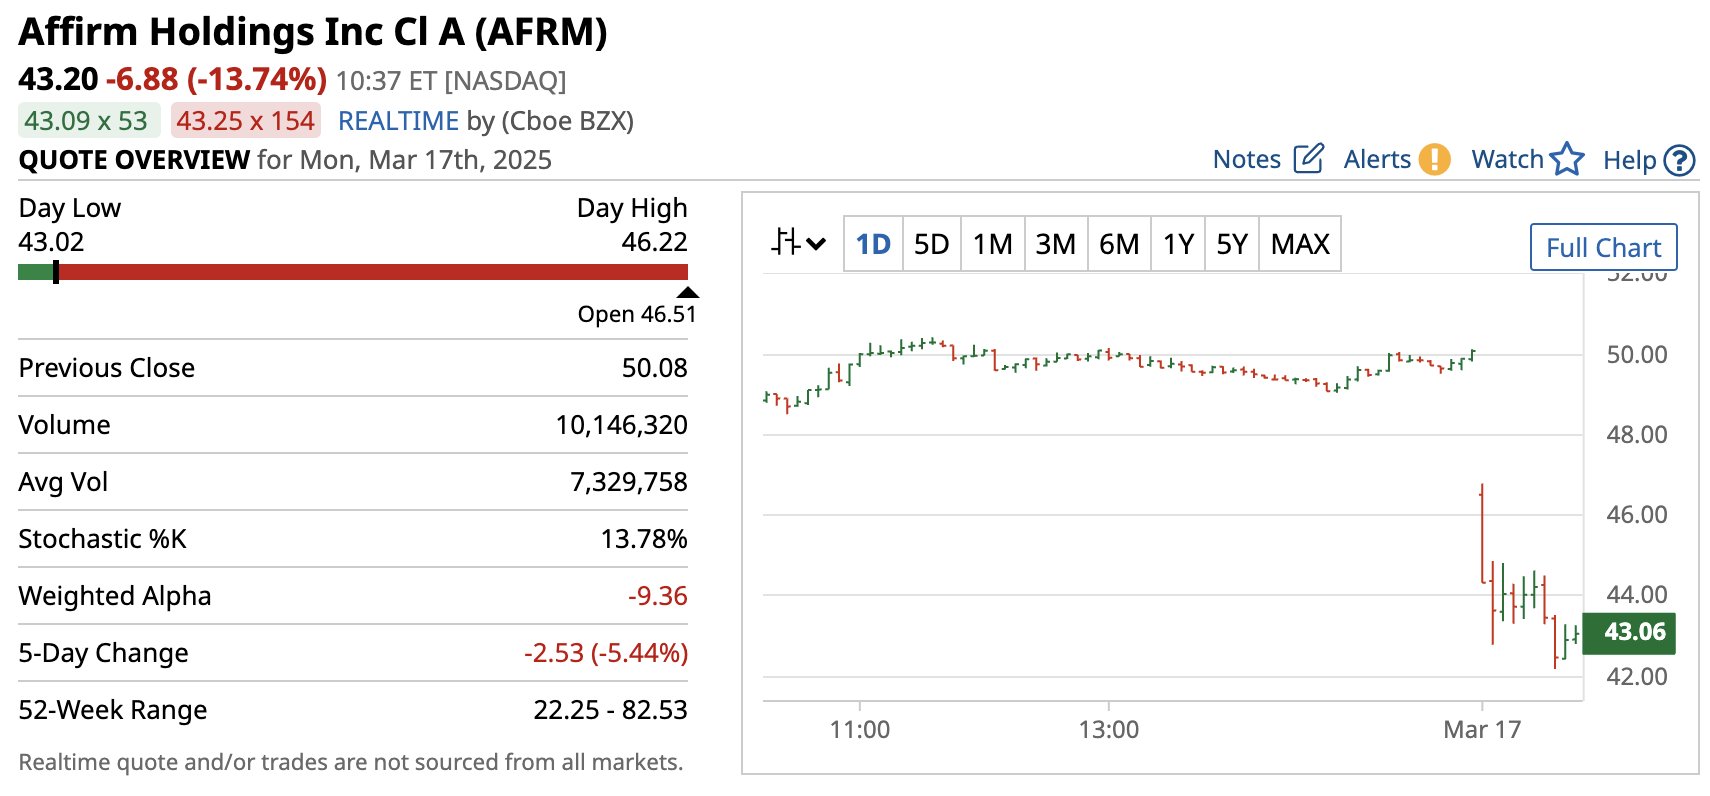Switch chart to 3M period
The height and width of the screenshot is (796, 1710).
click(1055, 244)
